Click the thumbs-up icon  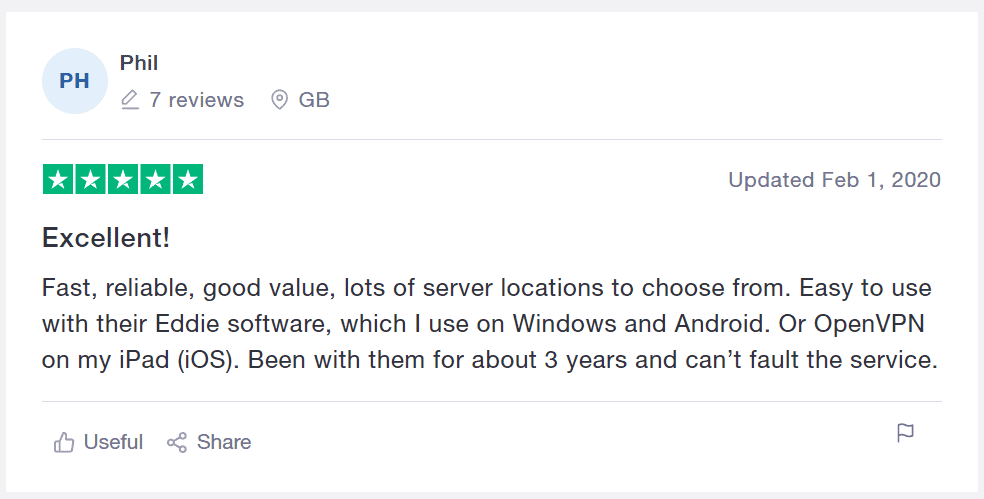64,442
